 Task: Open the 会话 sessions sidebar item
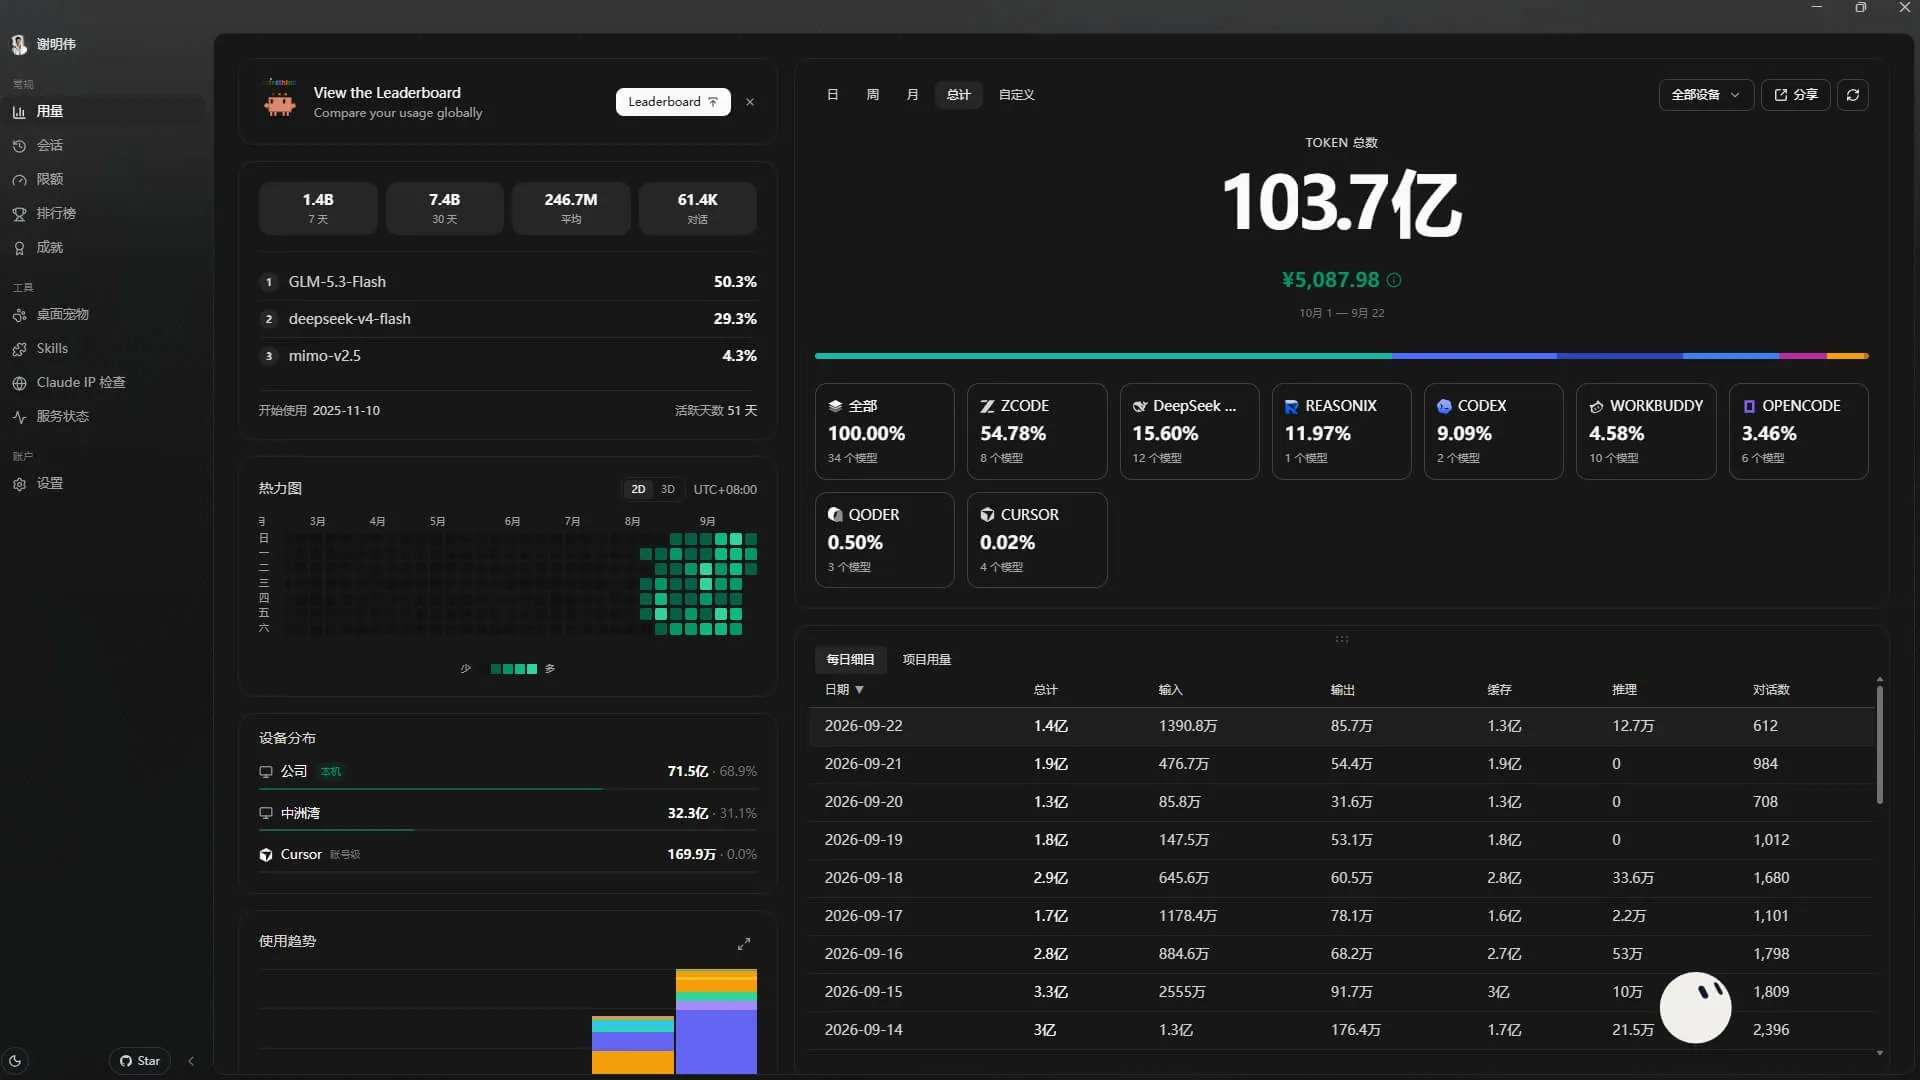[104, 145]
